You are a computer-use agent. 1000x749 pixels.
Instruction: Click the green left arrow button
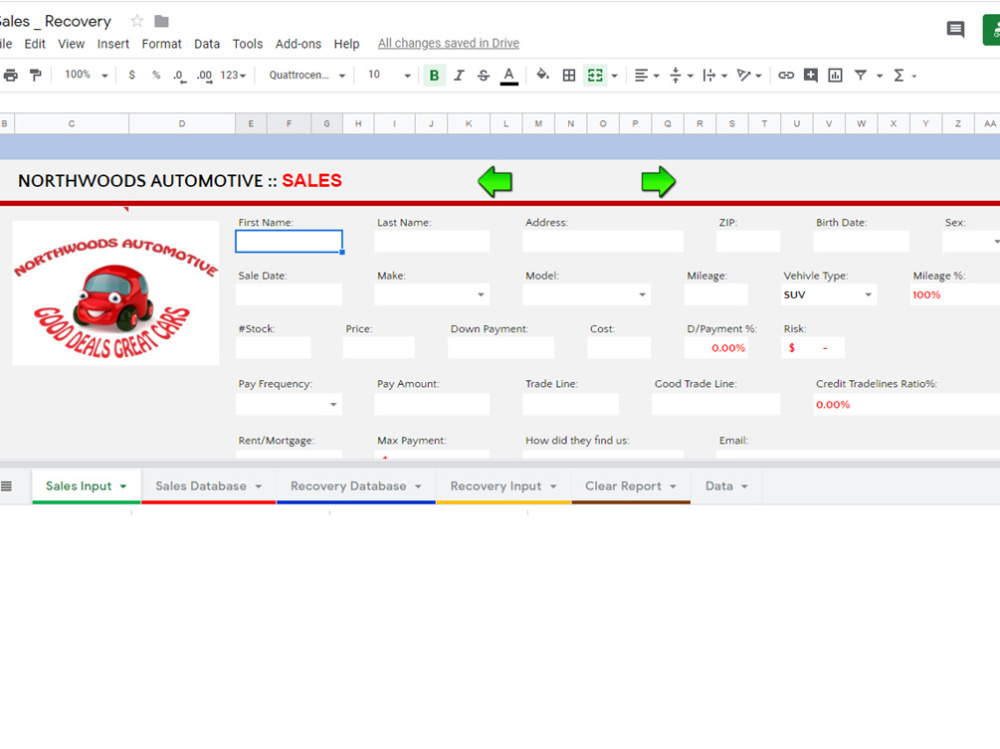click(495, 182)
